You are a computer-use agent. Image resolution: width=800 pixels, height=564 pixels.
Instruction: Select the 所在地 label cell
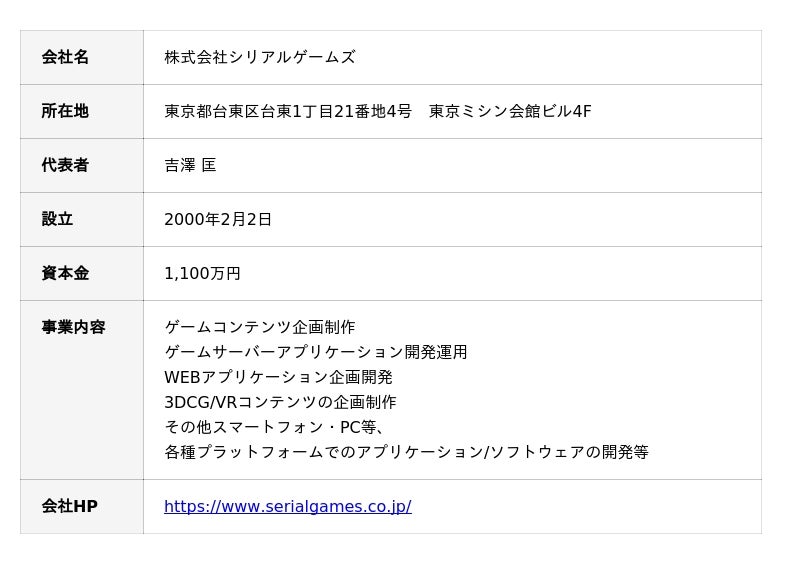[x=65, y=111]
